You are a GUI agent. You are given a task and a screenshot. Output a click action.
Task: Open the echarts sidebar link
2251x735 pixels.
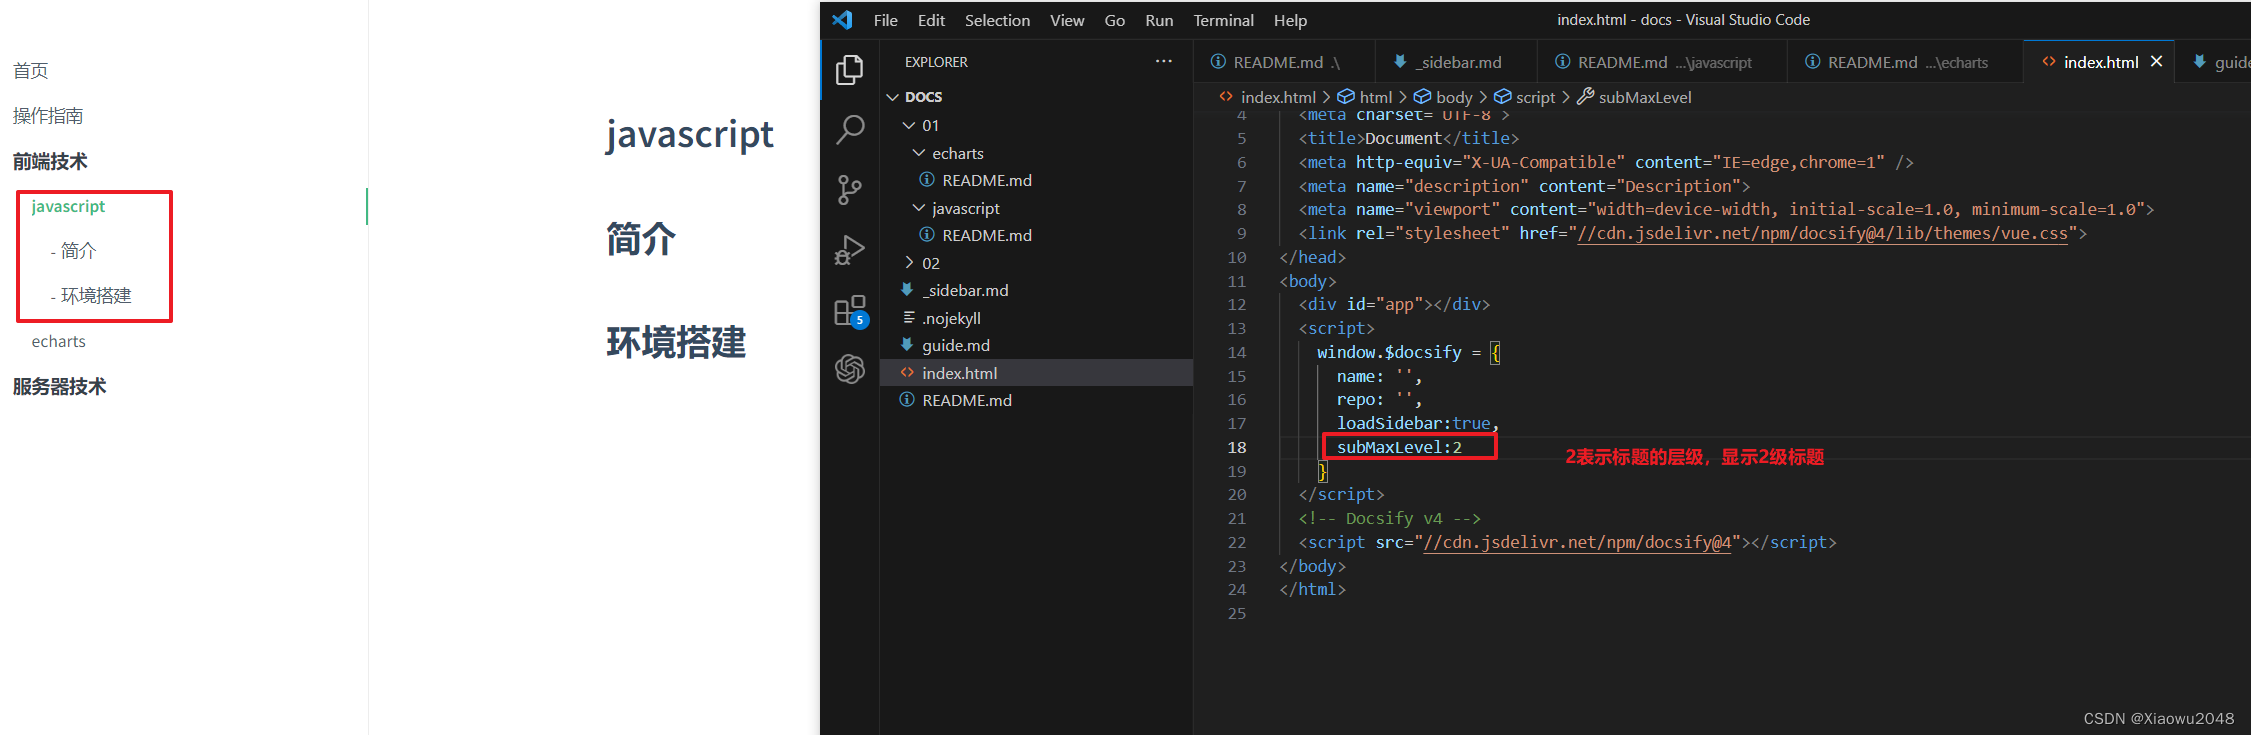point(58,341)
